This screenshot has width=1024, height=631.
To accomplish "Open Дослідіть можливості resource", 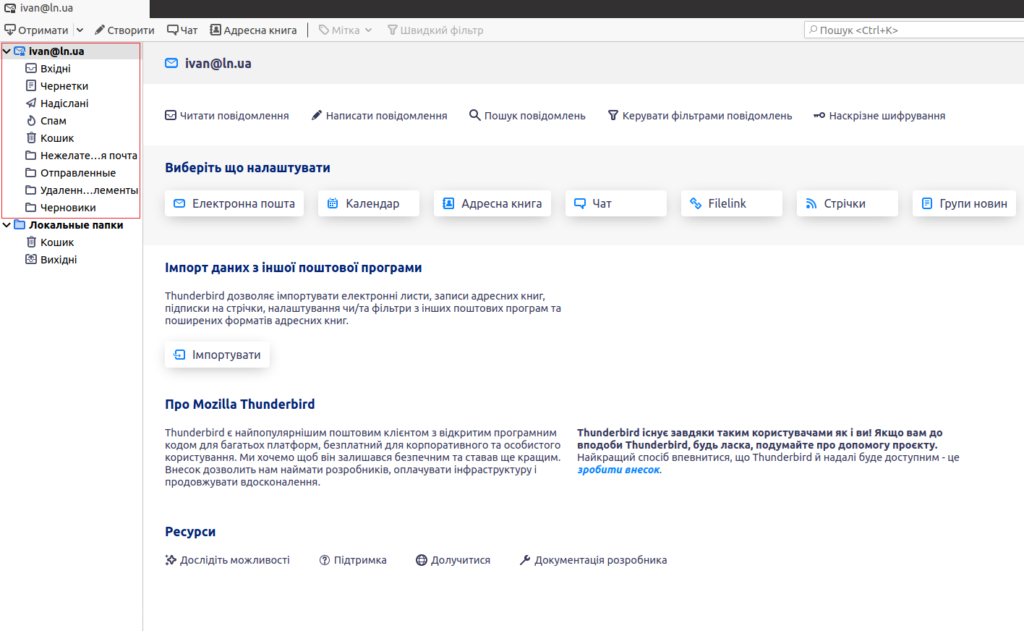I will pos(227,560).
